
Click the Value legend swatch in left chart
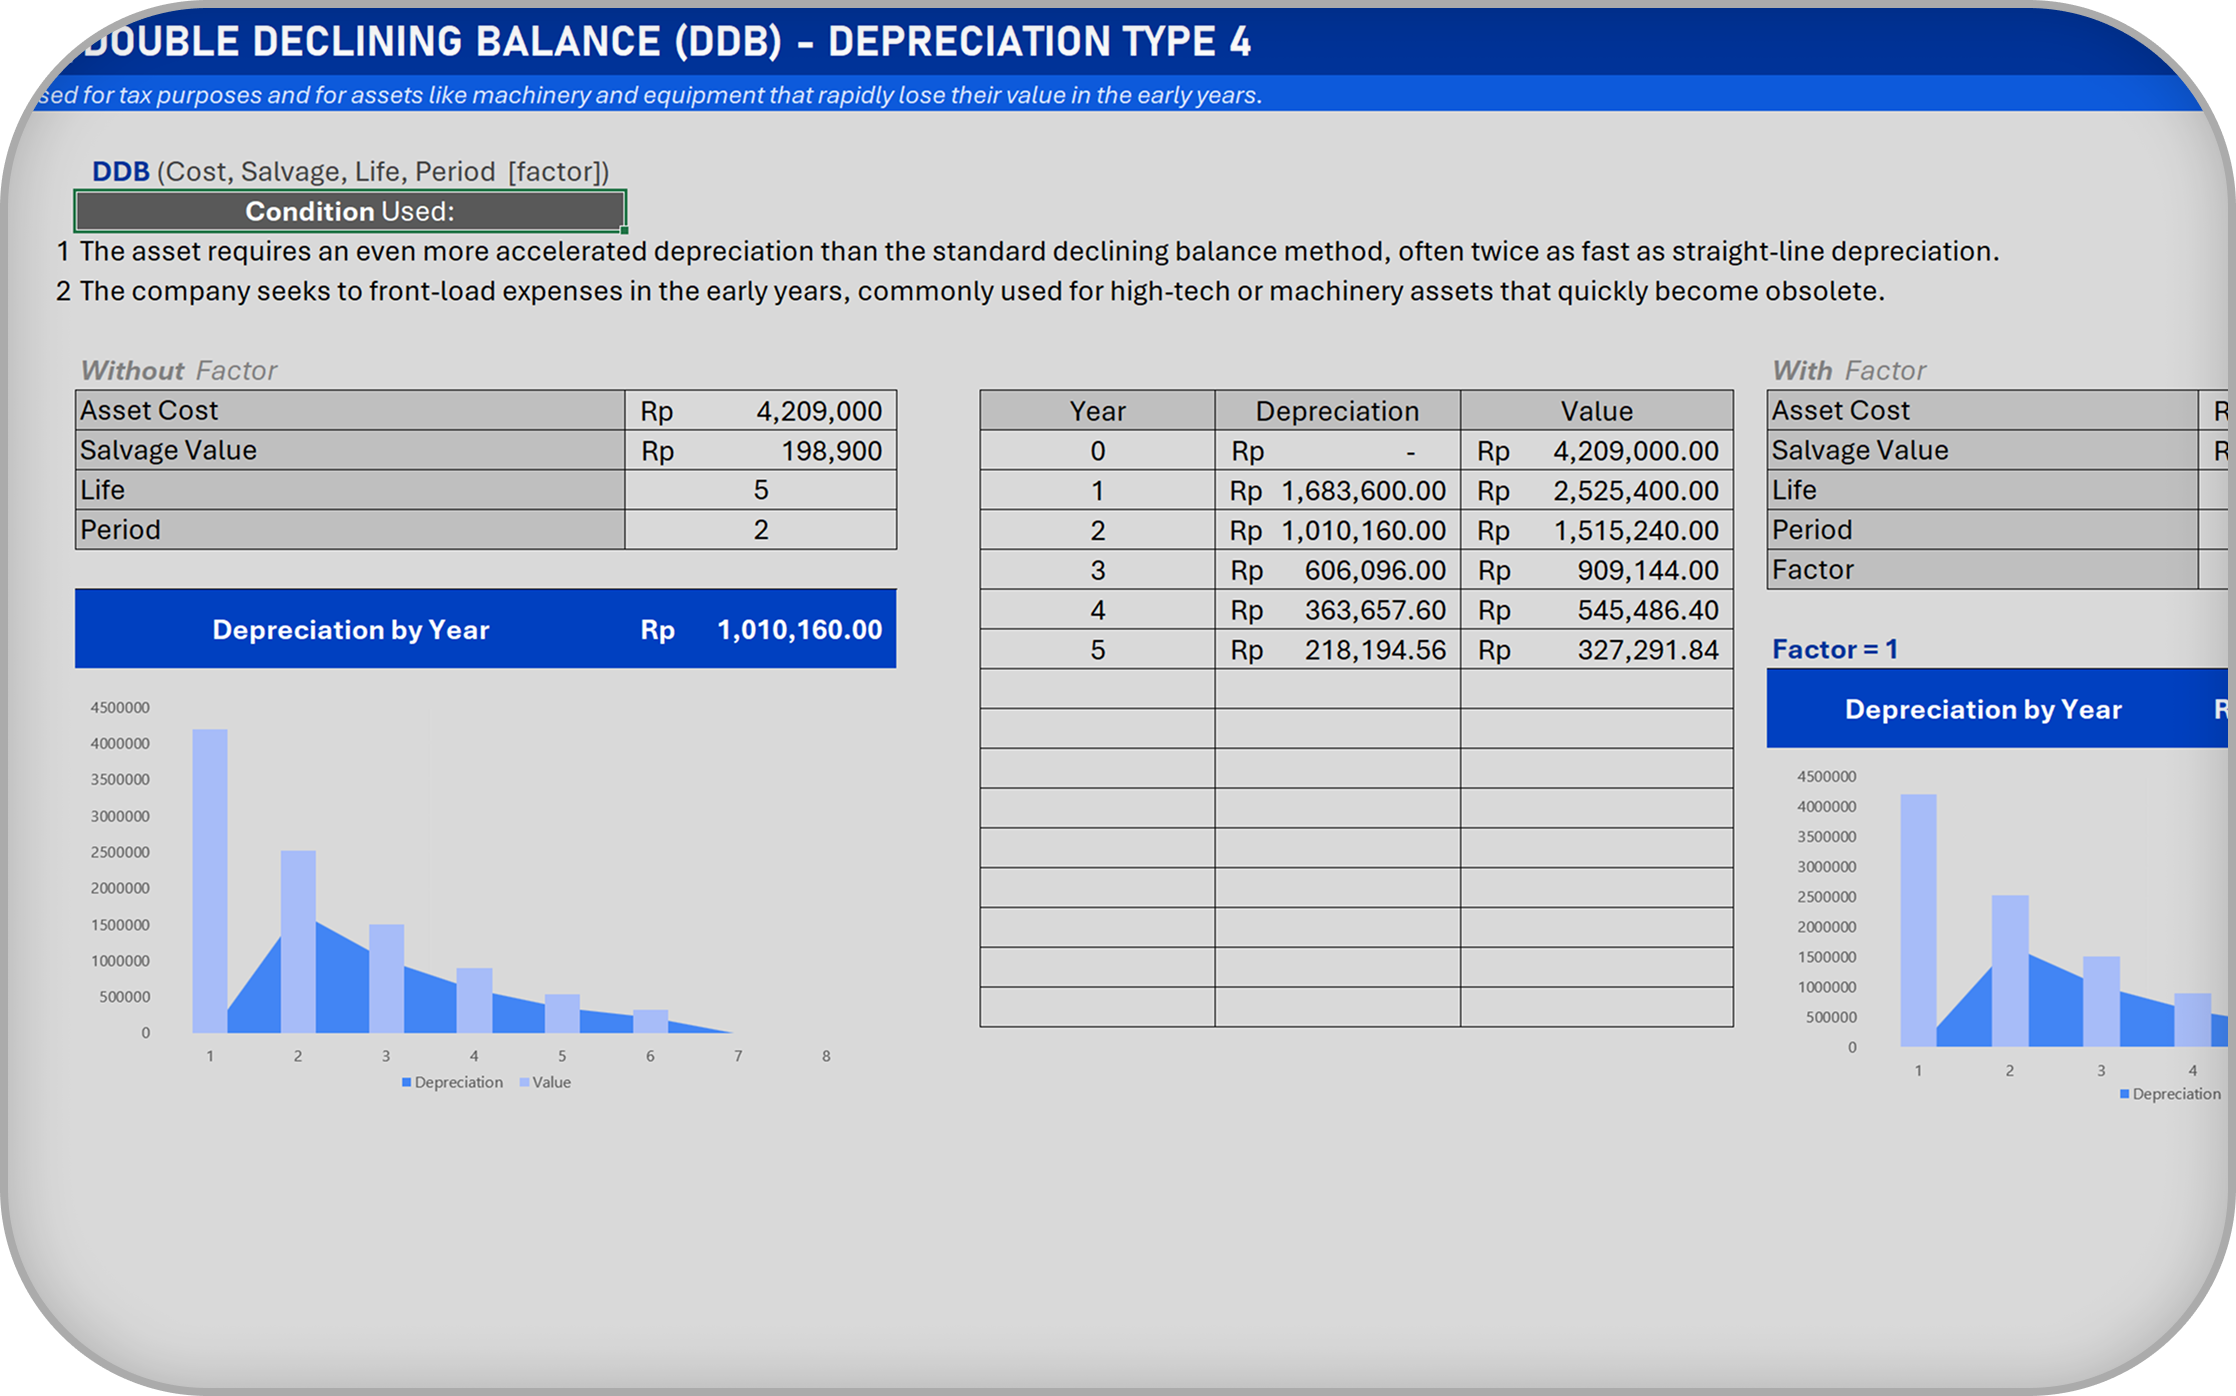[525, 1083]
